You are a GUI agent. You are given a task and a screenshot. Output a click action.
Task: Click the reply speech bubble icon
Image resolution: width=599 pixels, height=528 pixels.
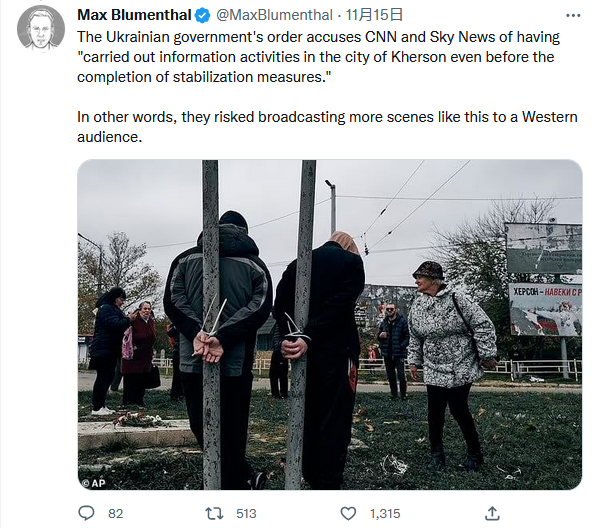[86, 513]
